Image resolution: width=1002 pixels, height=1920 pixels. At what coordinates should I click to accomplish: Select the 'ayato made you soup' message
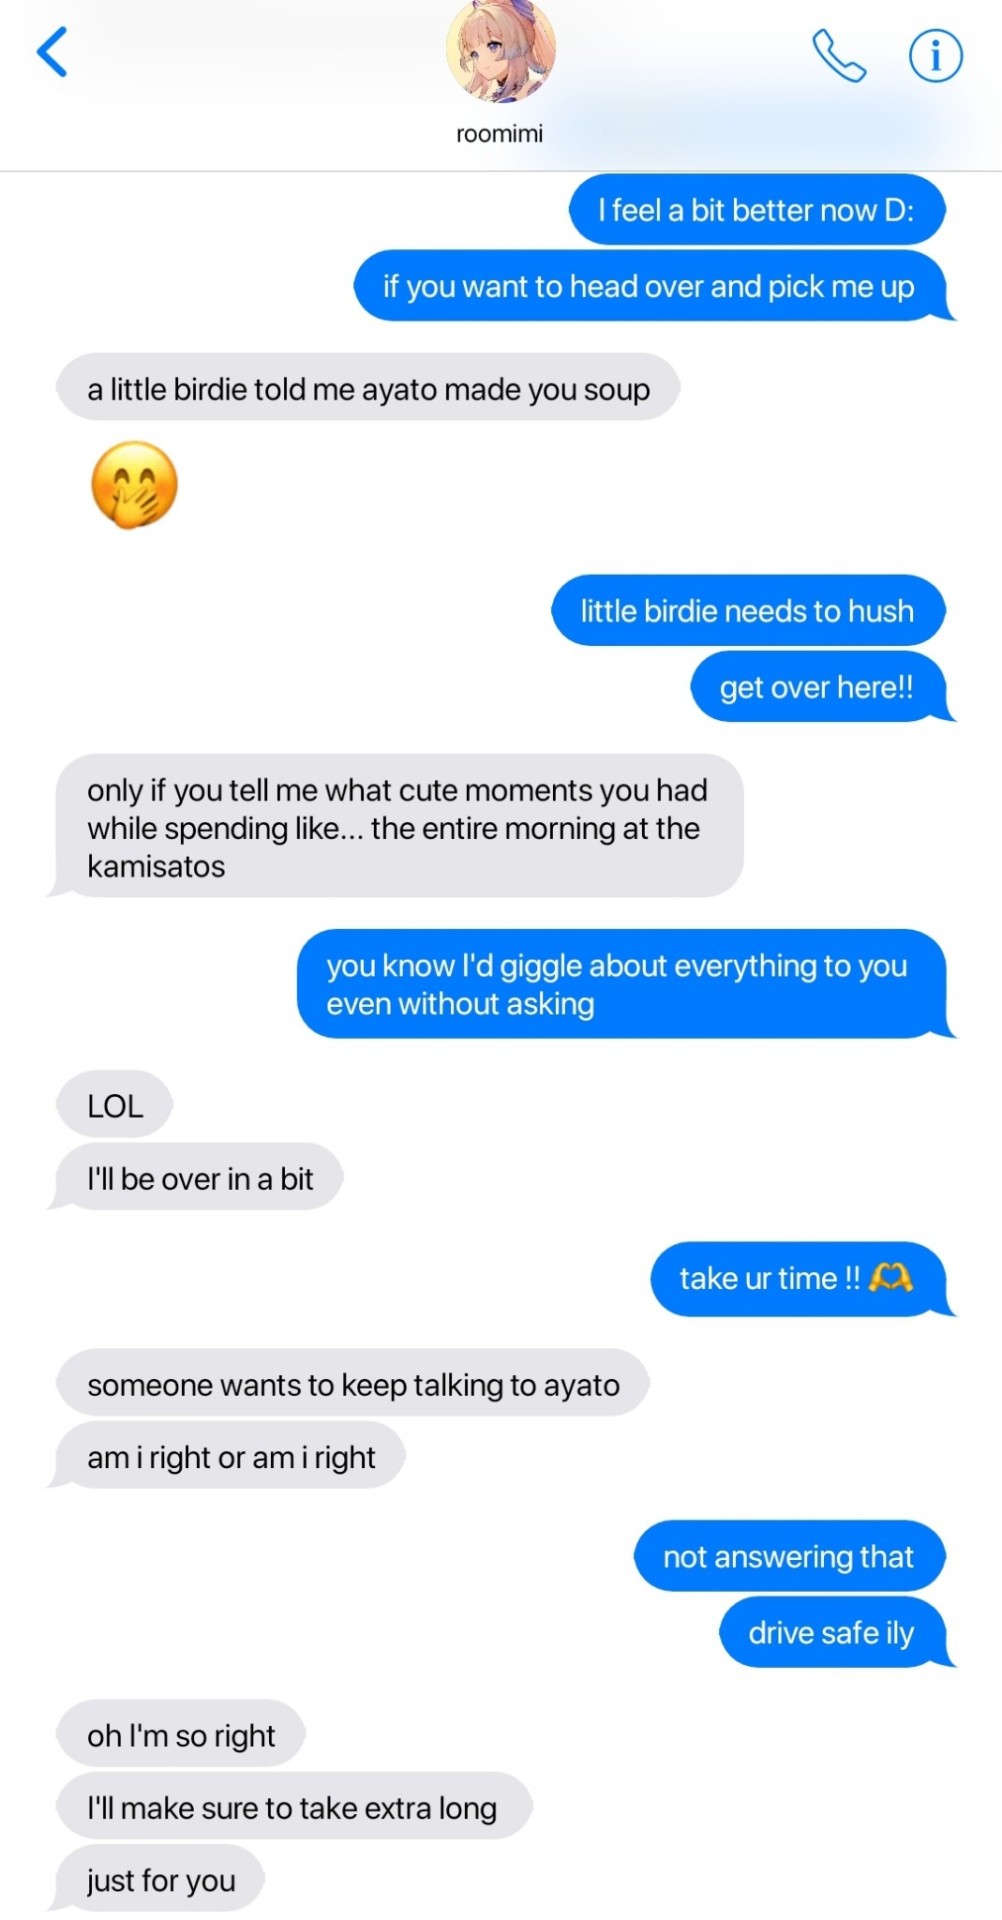(x=368, y=388)
